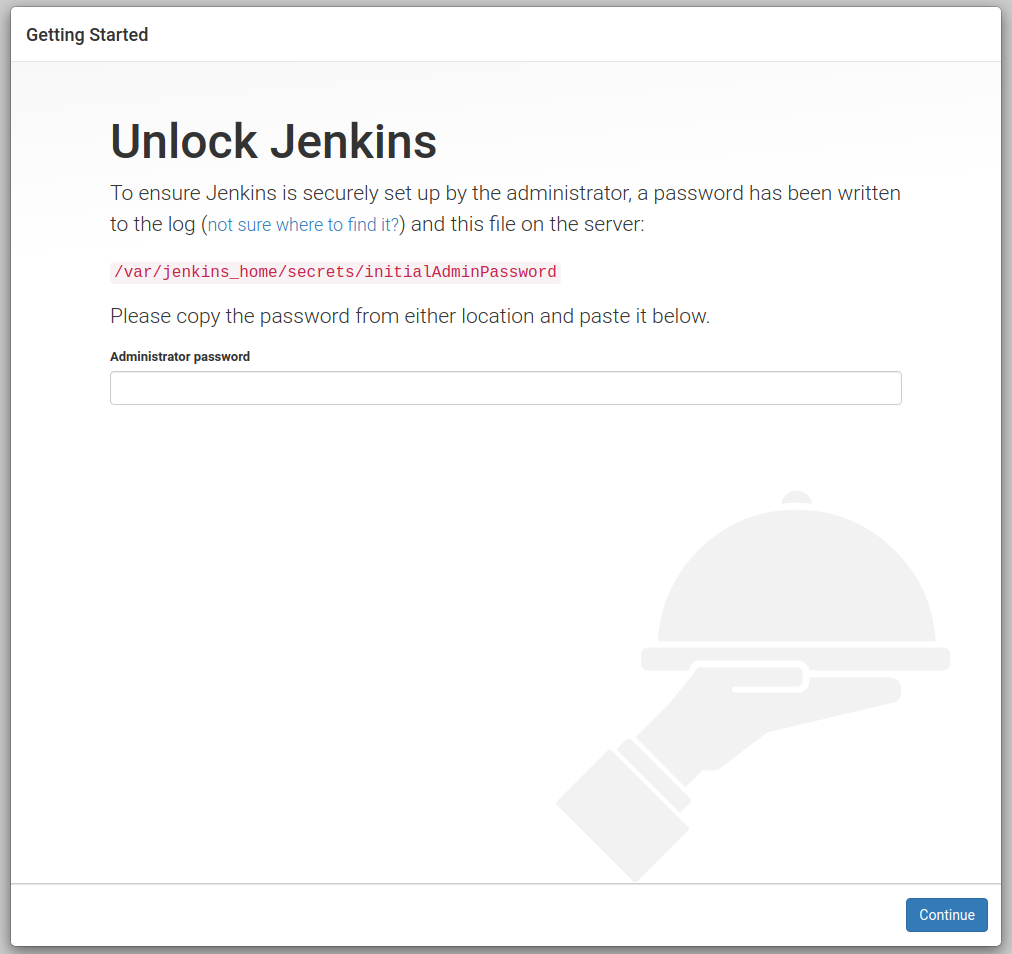Click the 'Administrator password' field label
The width and height of the screenshot is (1012, 954).
[x=180, y=356]
